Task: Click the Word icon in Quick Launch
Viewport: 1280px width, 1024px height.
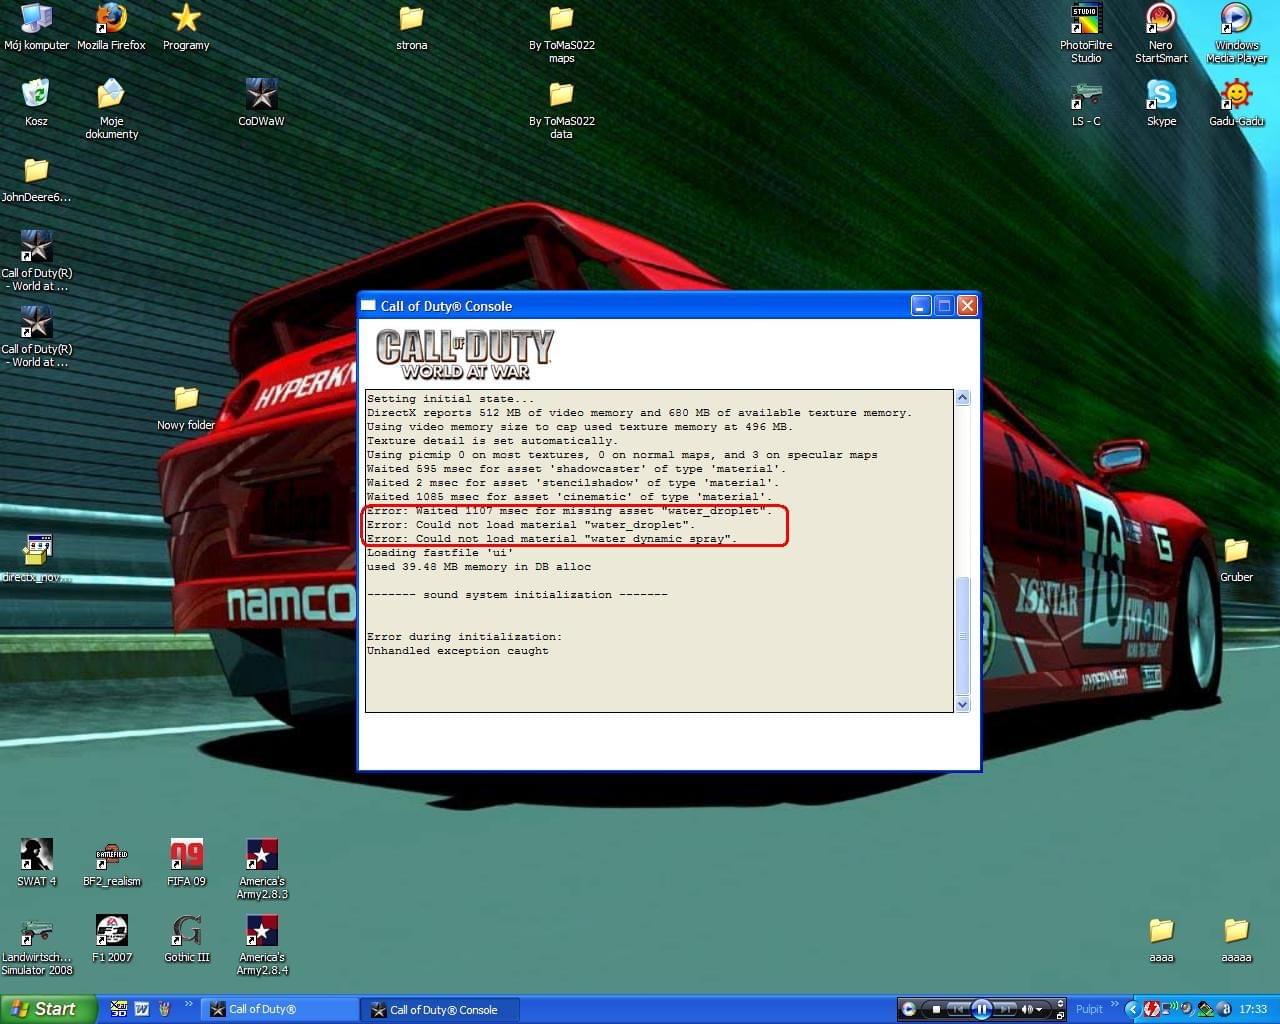Action: pyautogui.click(x=142, y=1009)
